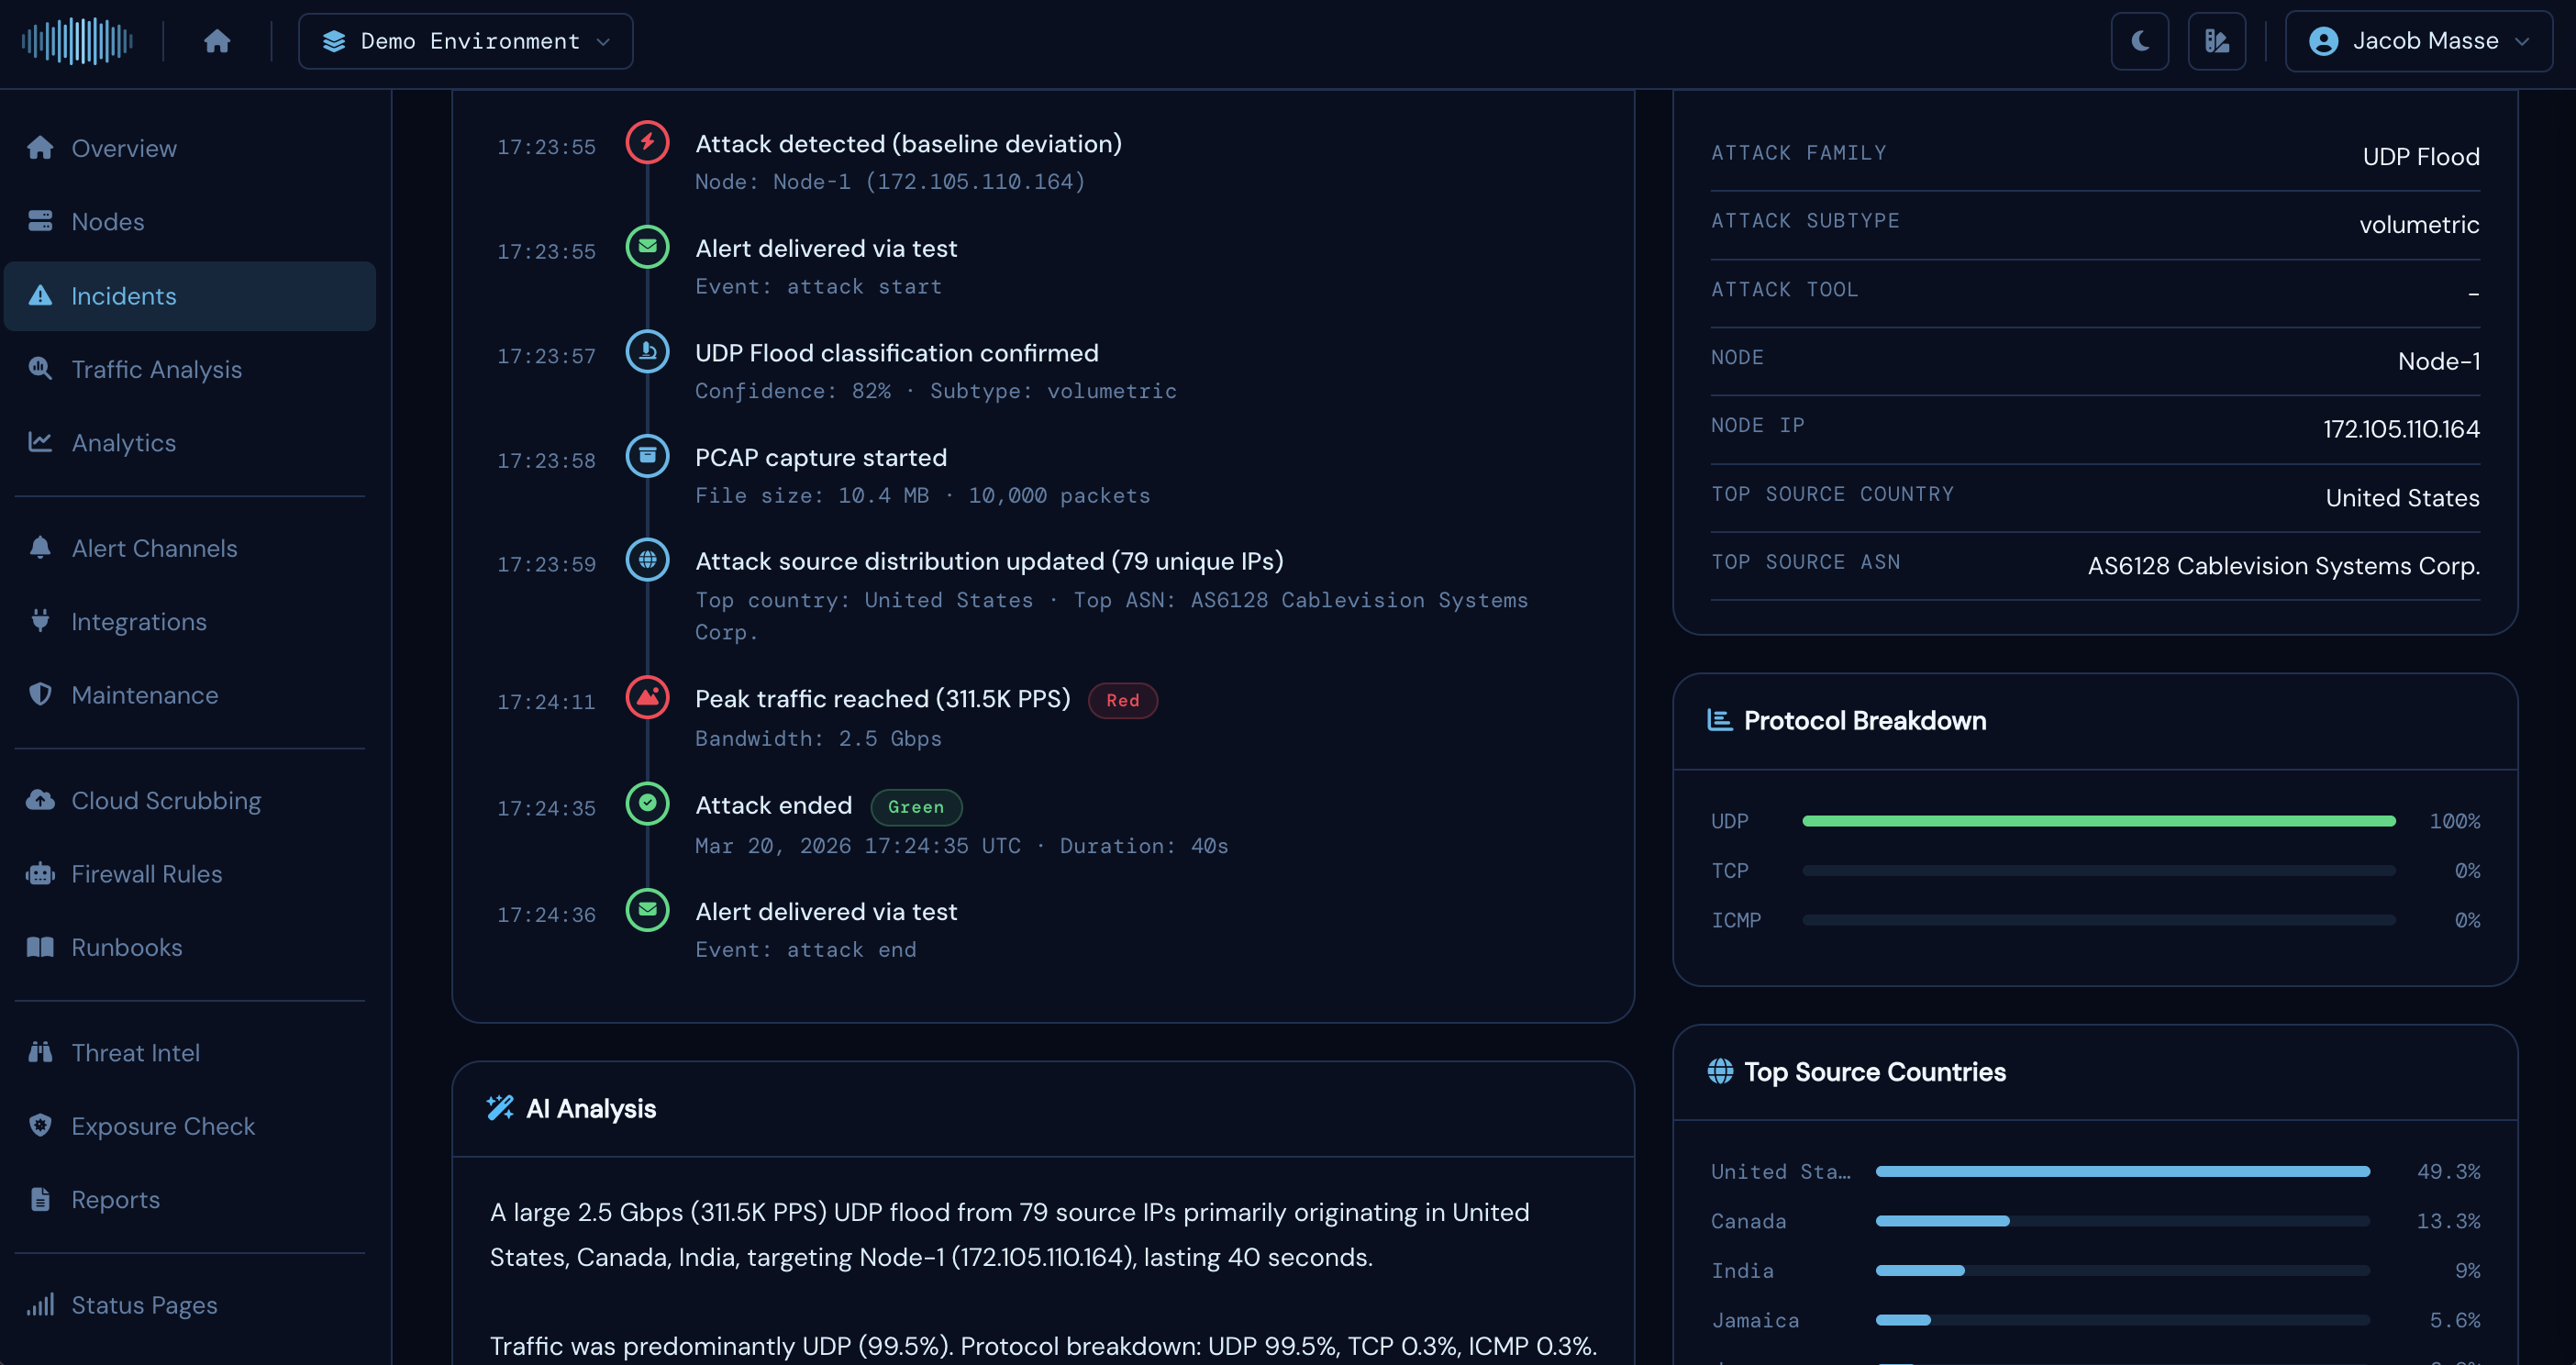The height and width of the screenshot is (1365, 2576).
Task: Click the Peak traffic reached timeline marker
Action: (647, 697)
